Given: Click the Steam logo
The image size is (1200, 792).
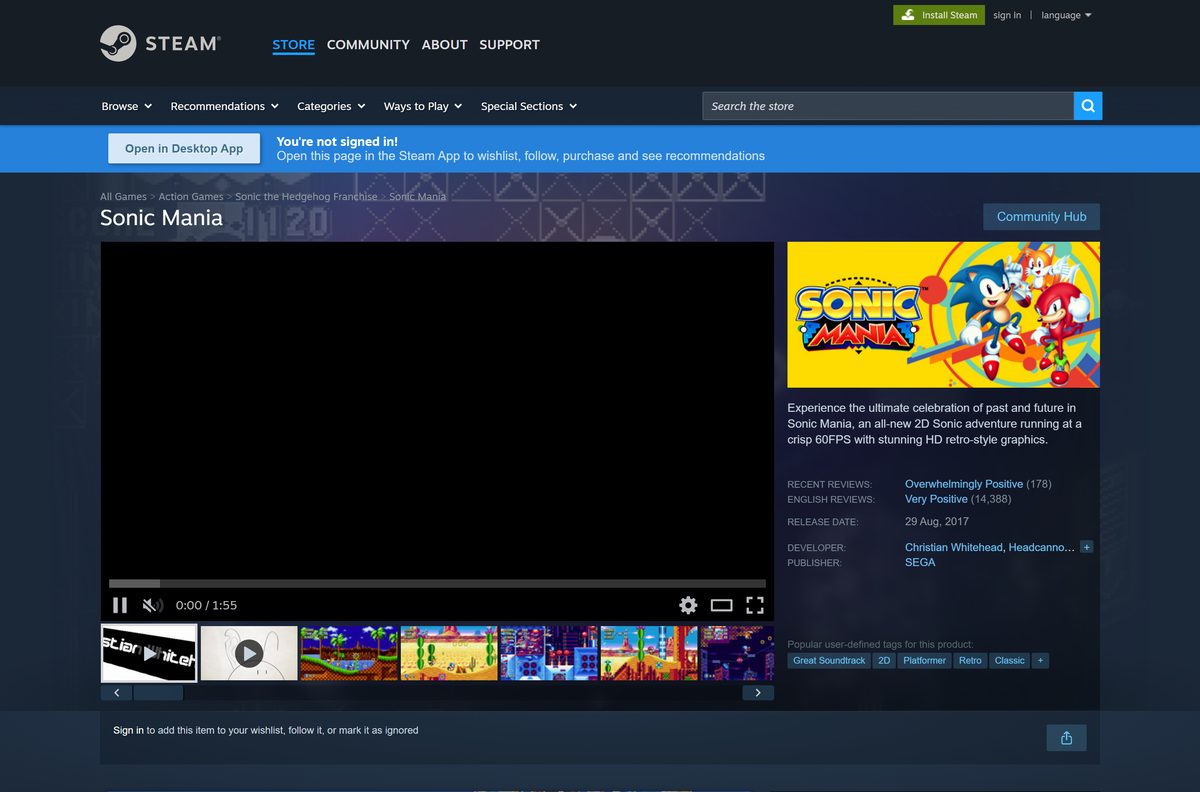Looking at the screenshot, I should [160, 44].
